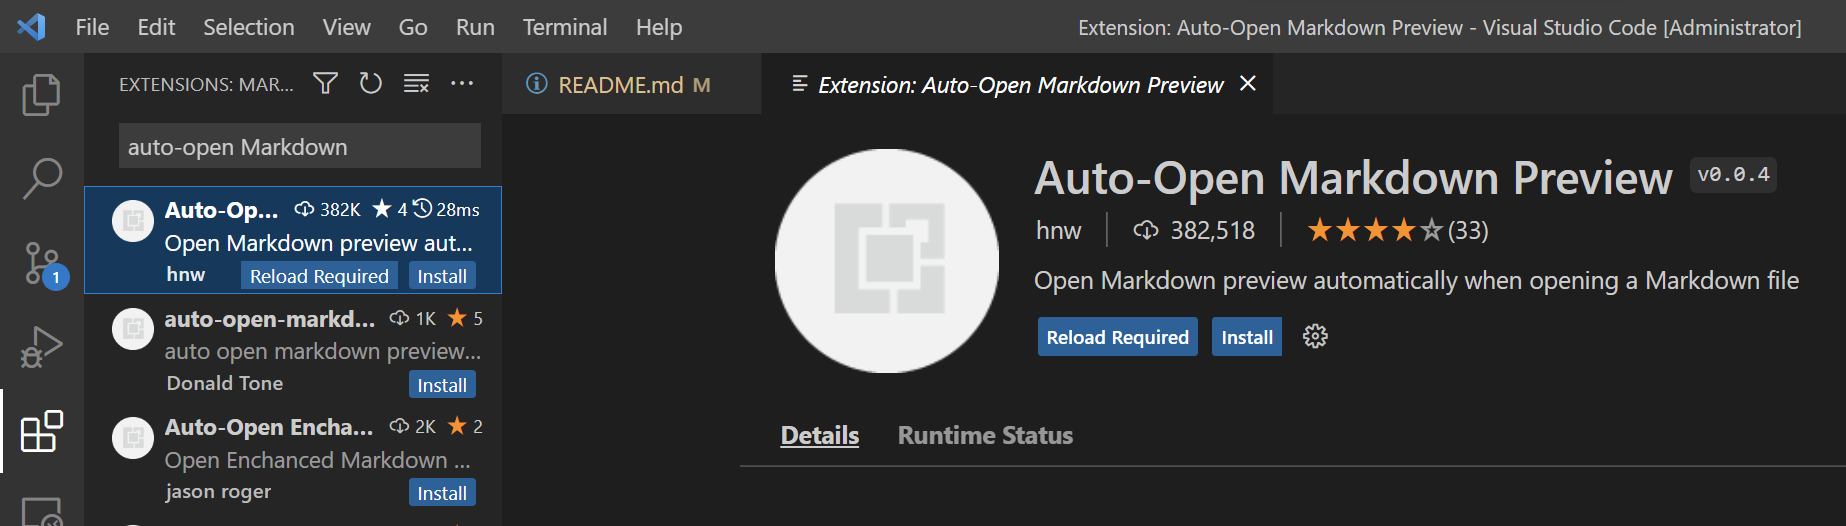
Task: Open the Go menu
Action: click(x=413, y=27)
